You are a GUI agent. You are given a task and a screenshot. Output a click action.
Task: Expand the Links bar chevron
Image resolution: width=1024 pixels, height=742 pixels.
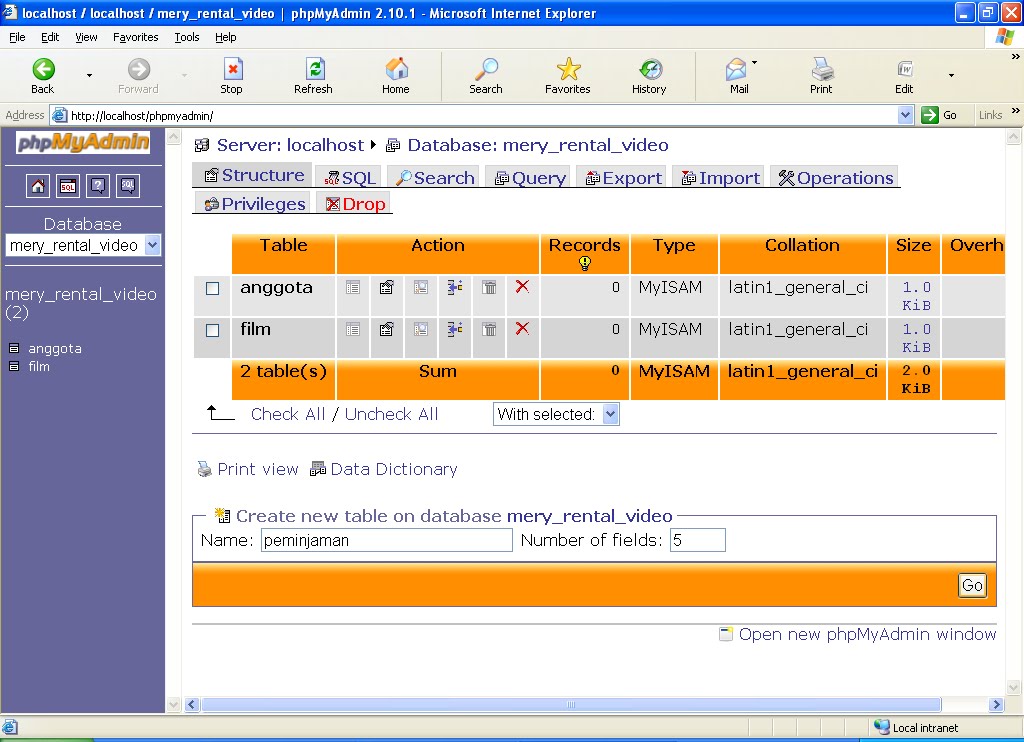coord(1015,111)
